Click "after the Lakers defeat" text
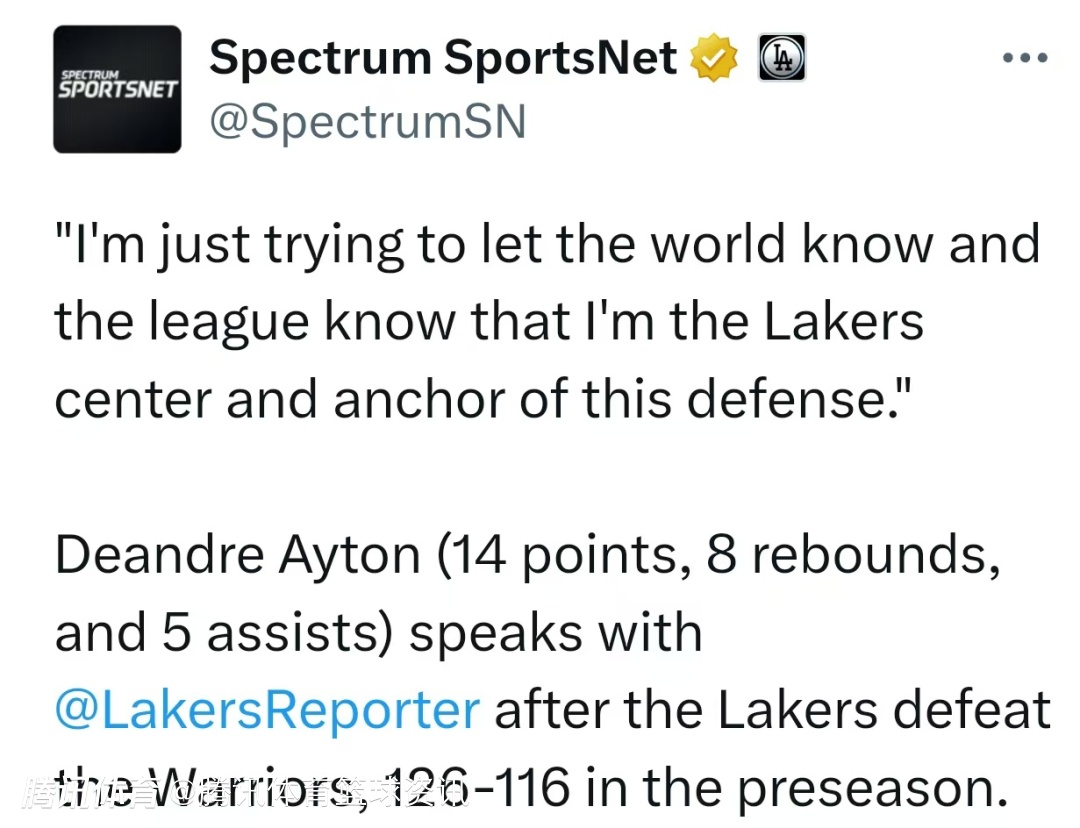Image resolution: width=1080 pixels, height=828 pixels. click(773, 711)
